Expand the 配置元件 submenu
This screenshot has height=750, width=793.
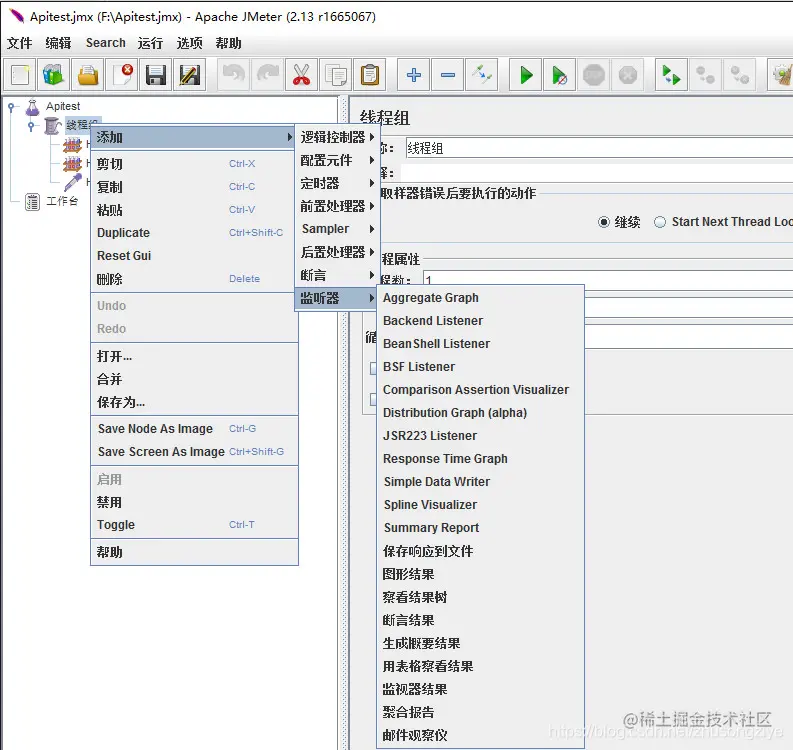(337, 160)
